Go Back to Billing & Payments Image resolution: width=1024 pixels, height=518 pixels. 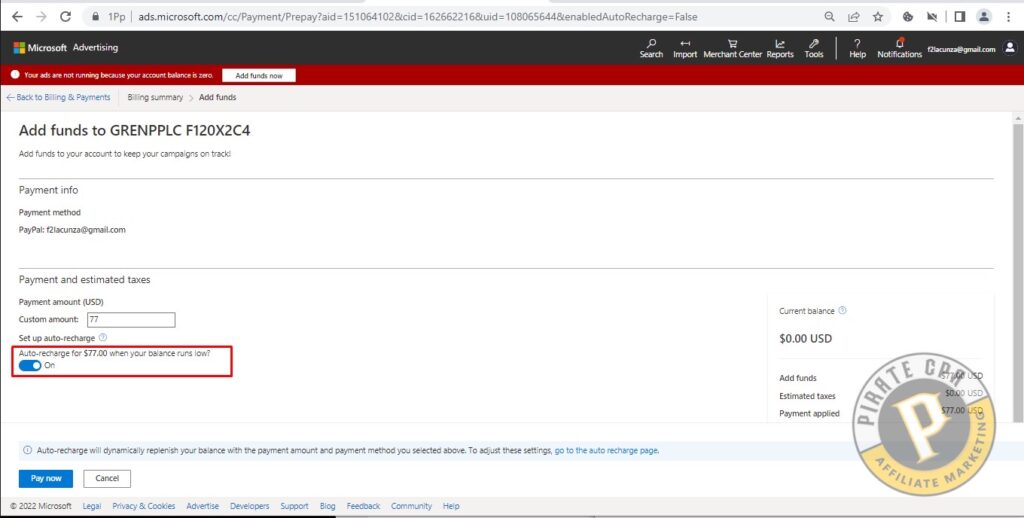[x=58, y=97]
